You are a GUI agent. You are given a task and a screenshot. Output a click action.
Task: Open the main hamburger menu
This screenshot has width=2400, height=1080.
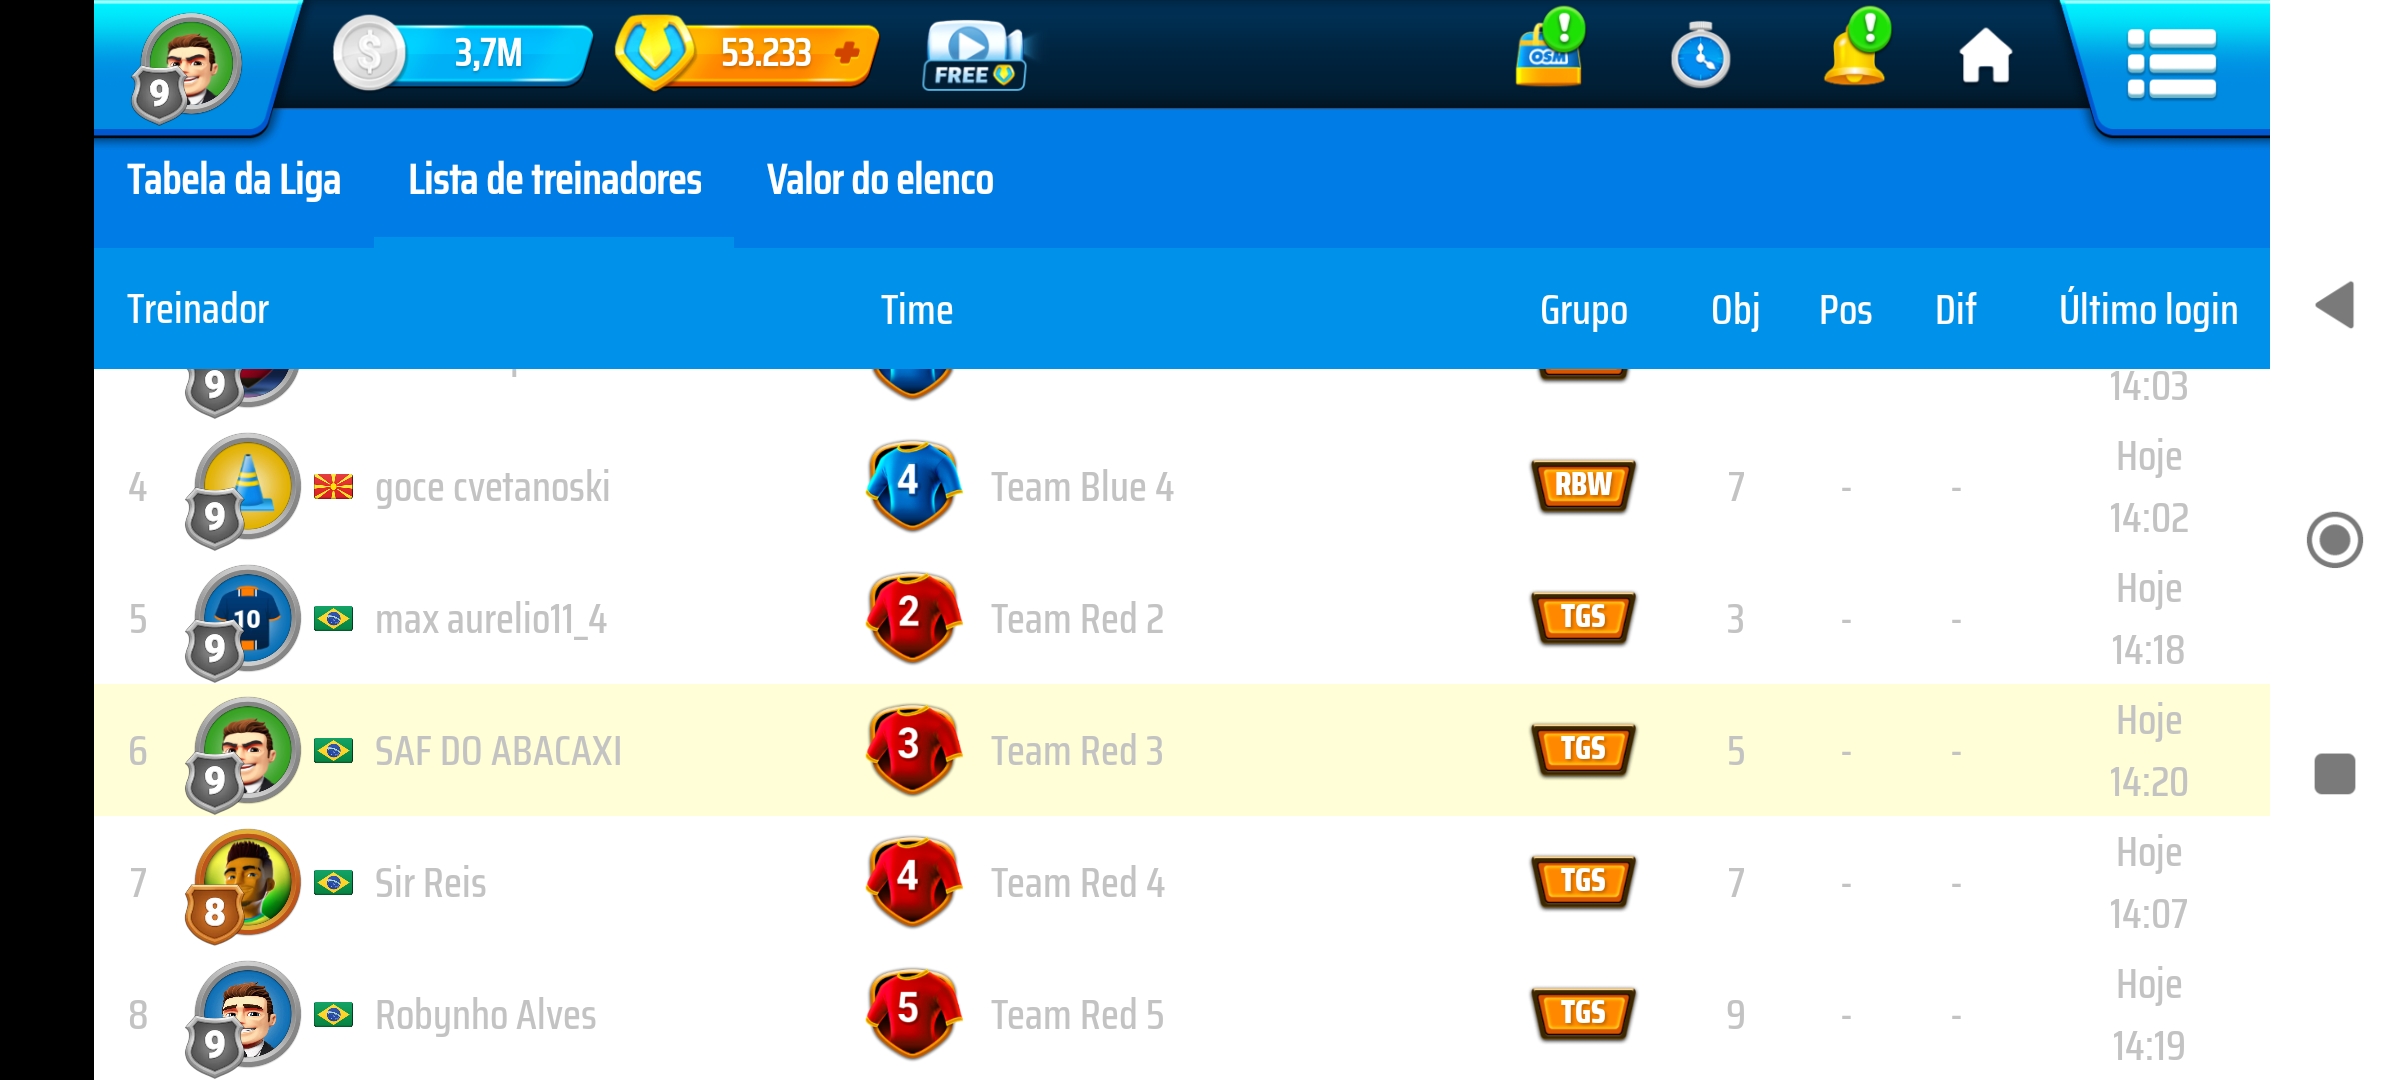2171,63
